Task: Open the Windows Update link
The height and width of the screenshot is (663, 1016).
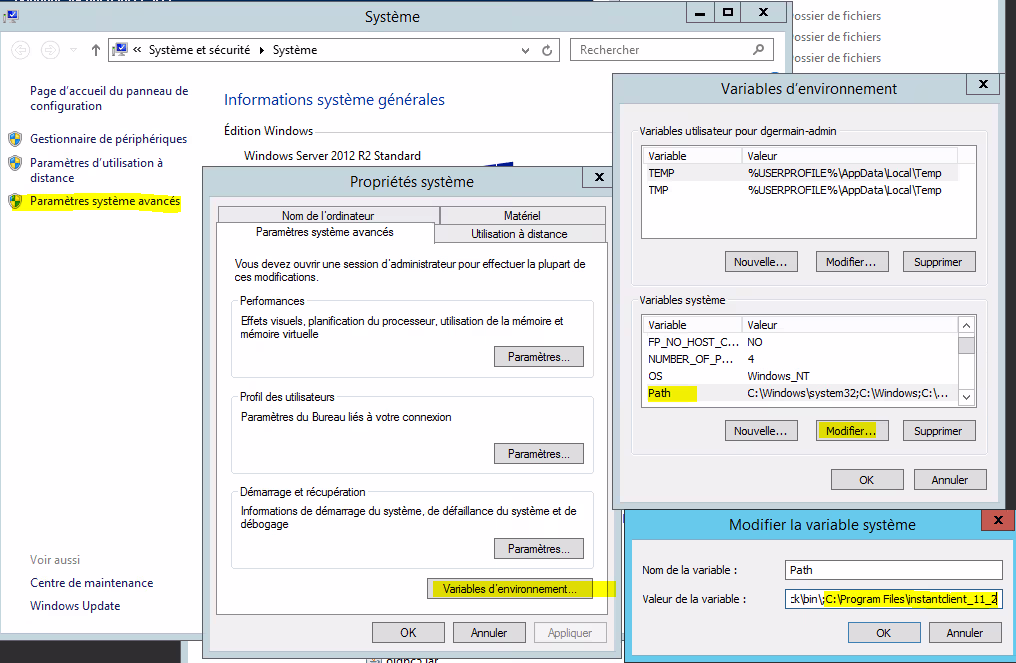Action: pyautogui.click(x=75, y=606)
